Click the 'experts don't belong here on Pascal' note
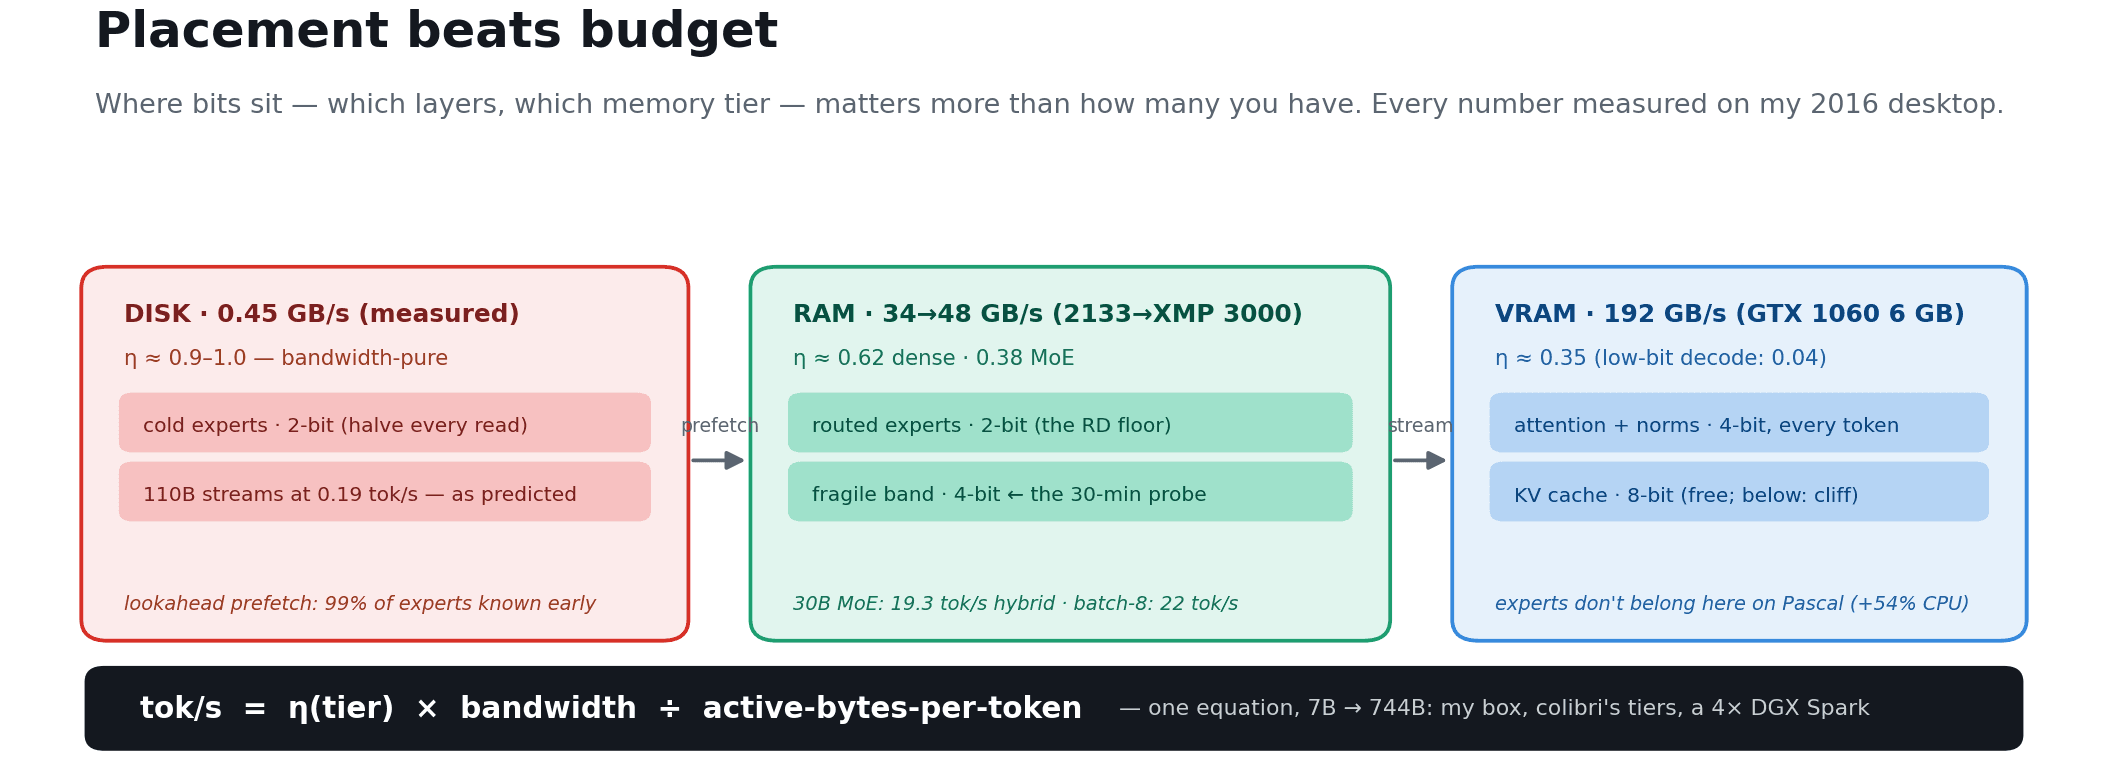This screenshot has width=2108, height=781. tap(1732, 604)
